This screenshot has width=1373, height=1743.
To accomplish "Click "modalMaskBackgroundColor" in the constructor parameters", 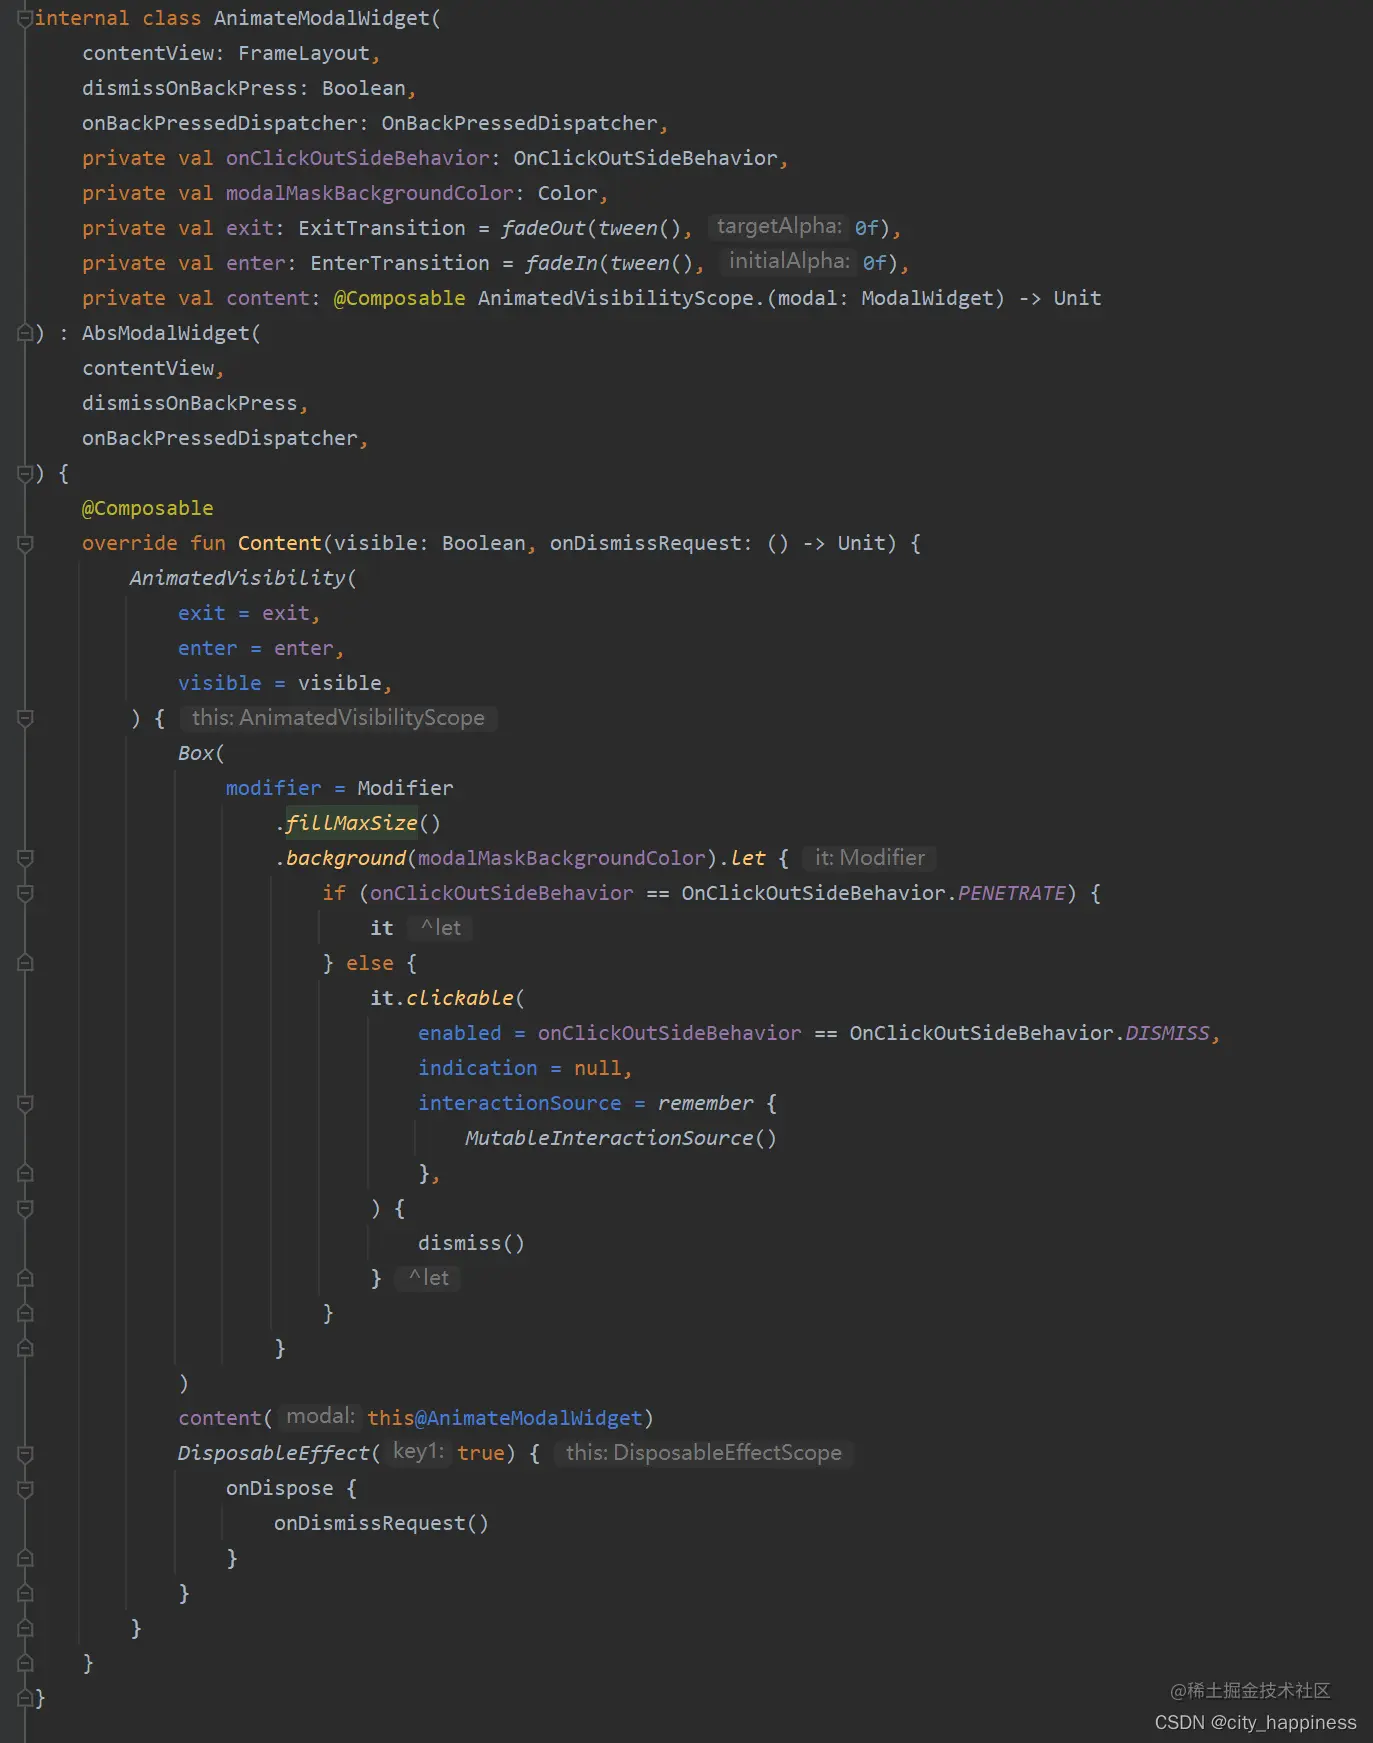I will point(370,194).
